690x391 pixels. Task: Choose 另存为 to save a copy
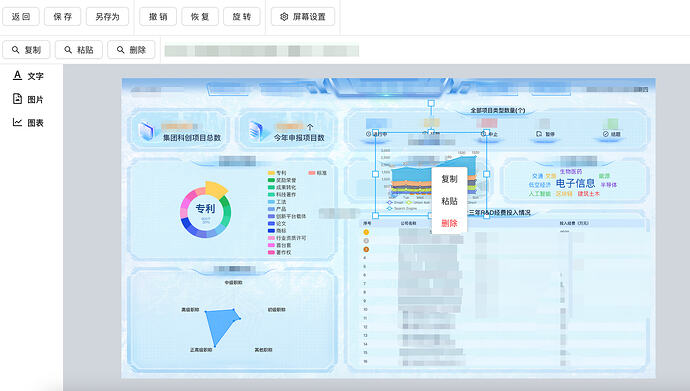pyautogui.click(x=107, y=17)
